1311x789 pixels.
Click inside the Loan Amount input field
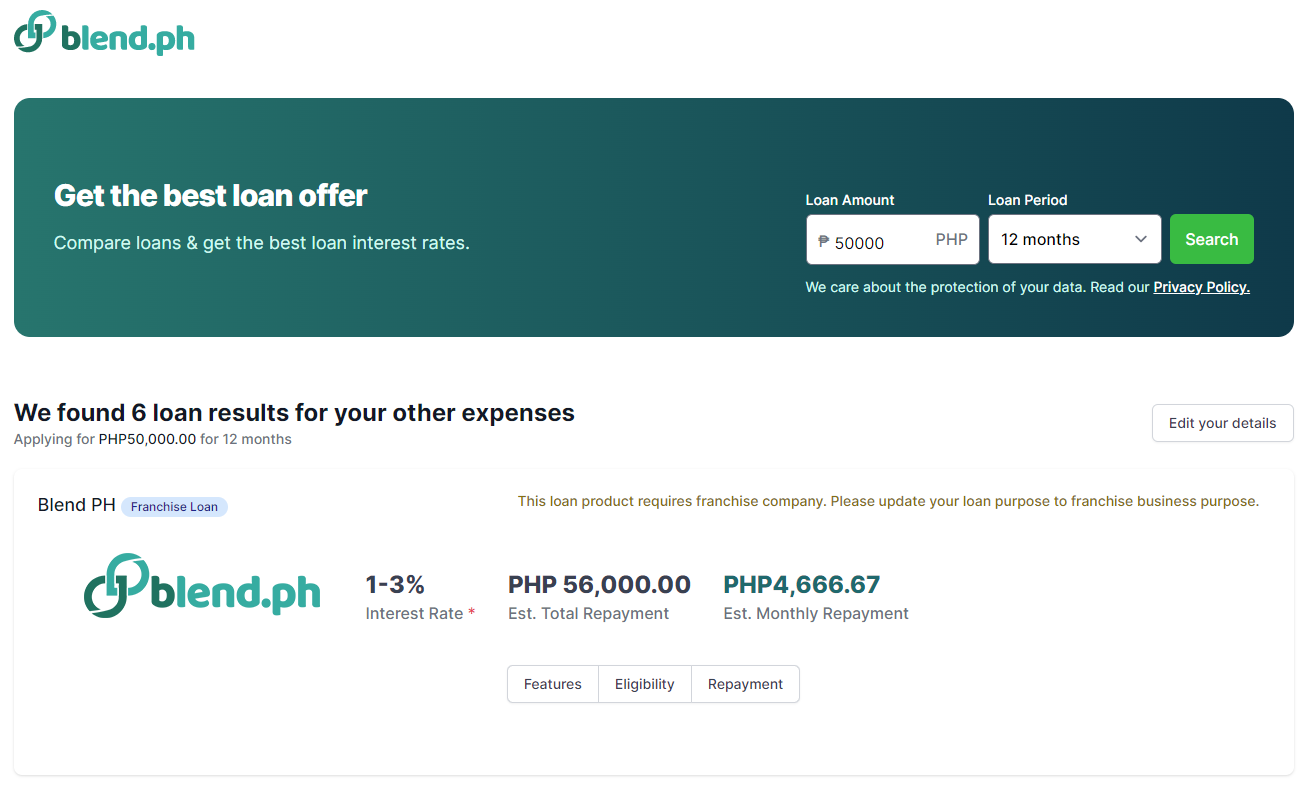880,239
